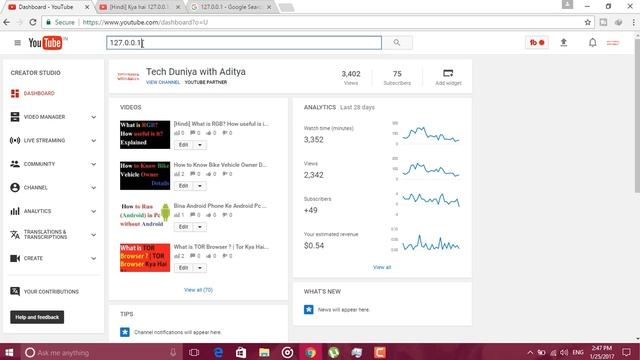
Task: Open the 'What is TOR Browser' video title
Action: click(221, 247)
